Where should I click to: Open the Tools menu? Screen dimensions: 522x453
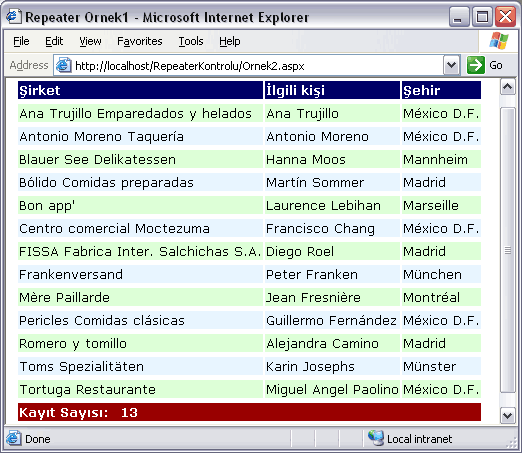pos(191,41)
